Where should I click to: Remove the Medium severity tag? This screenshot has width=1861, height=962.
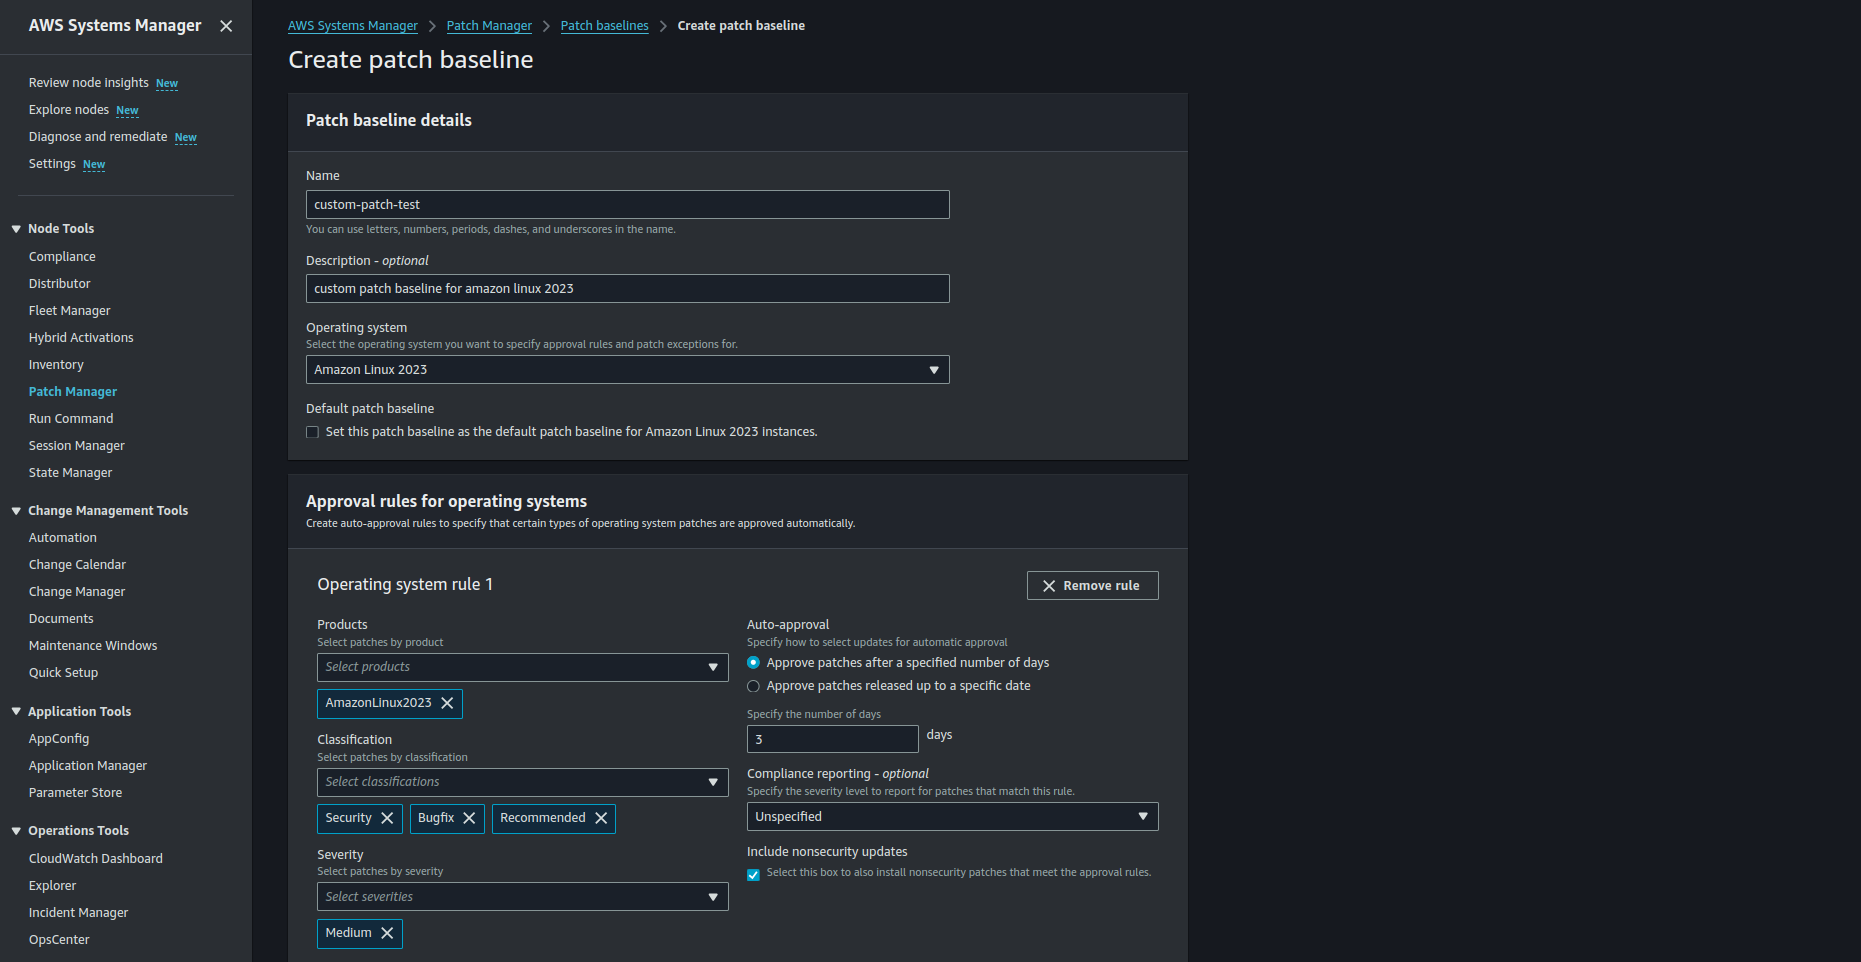point(387,933)
